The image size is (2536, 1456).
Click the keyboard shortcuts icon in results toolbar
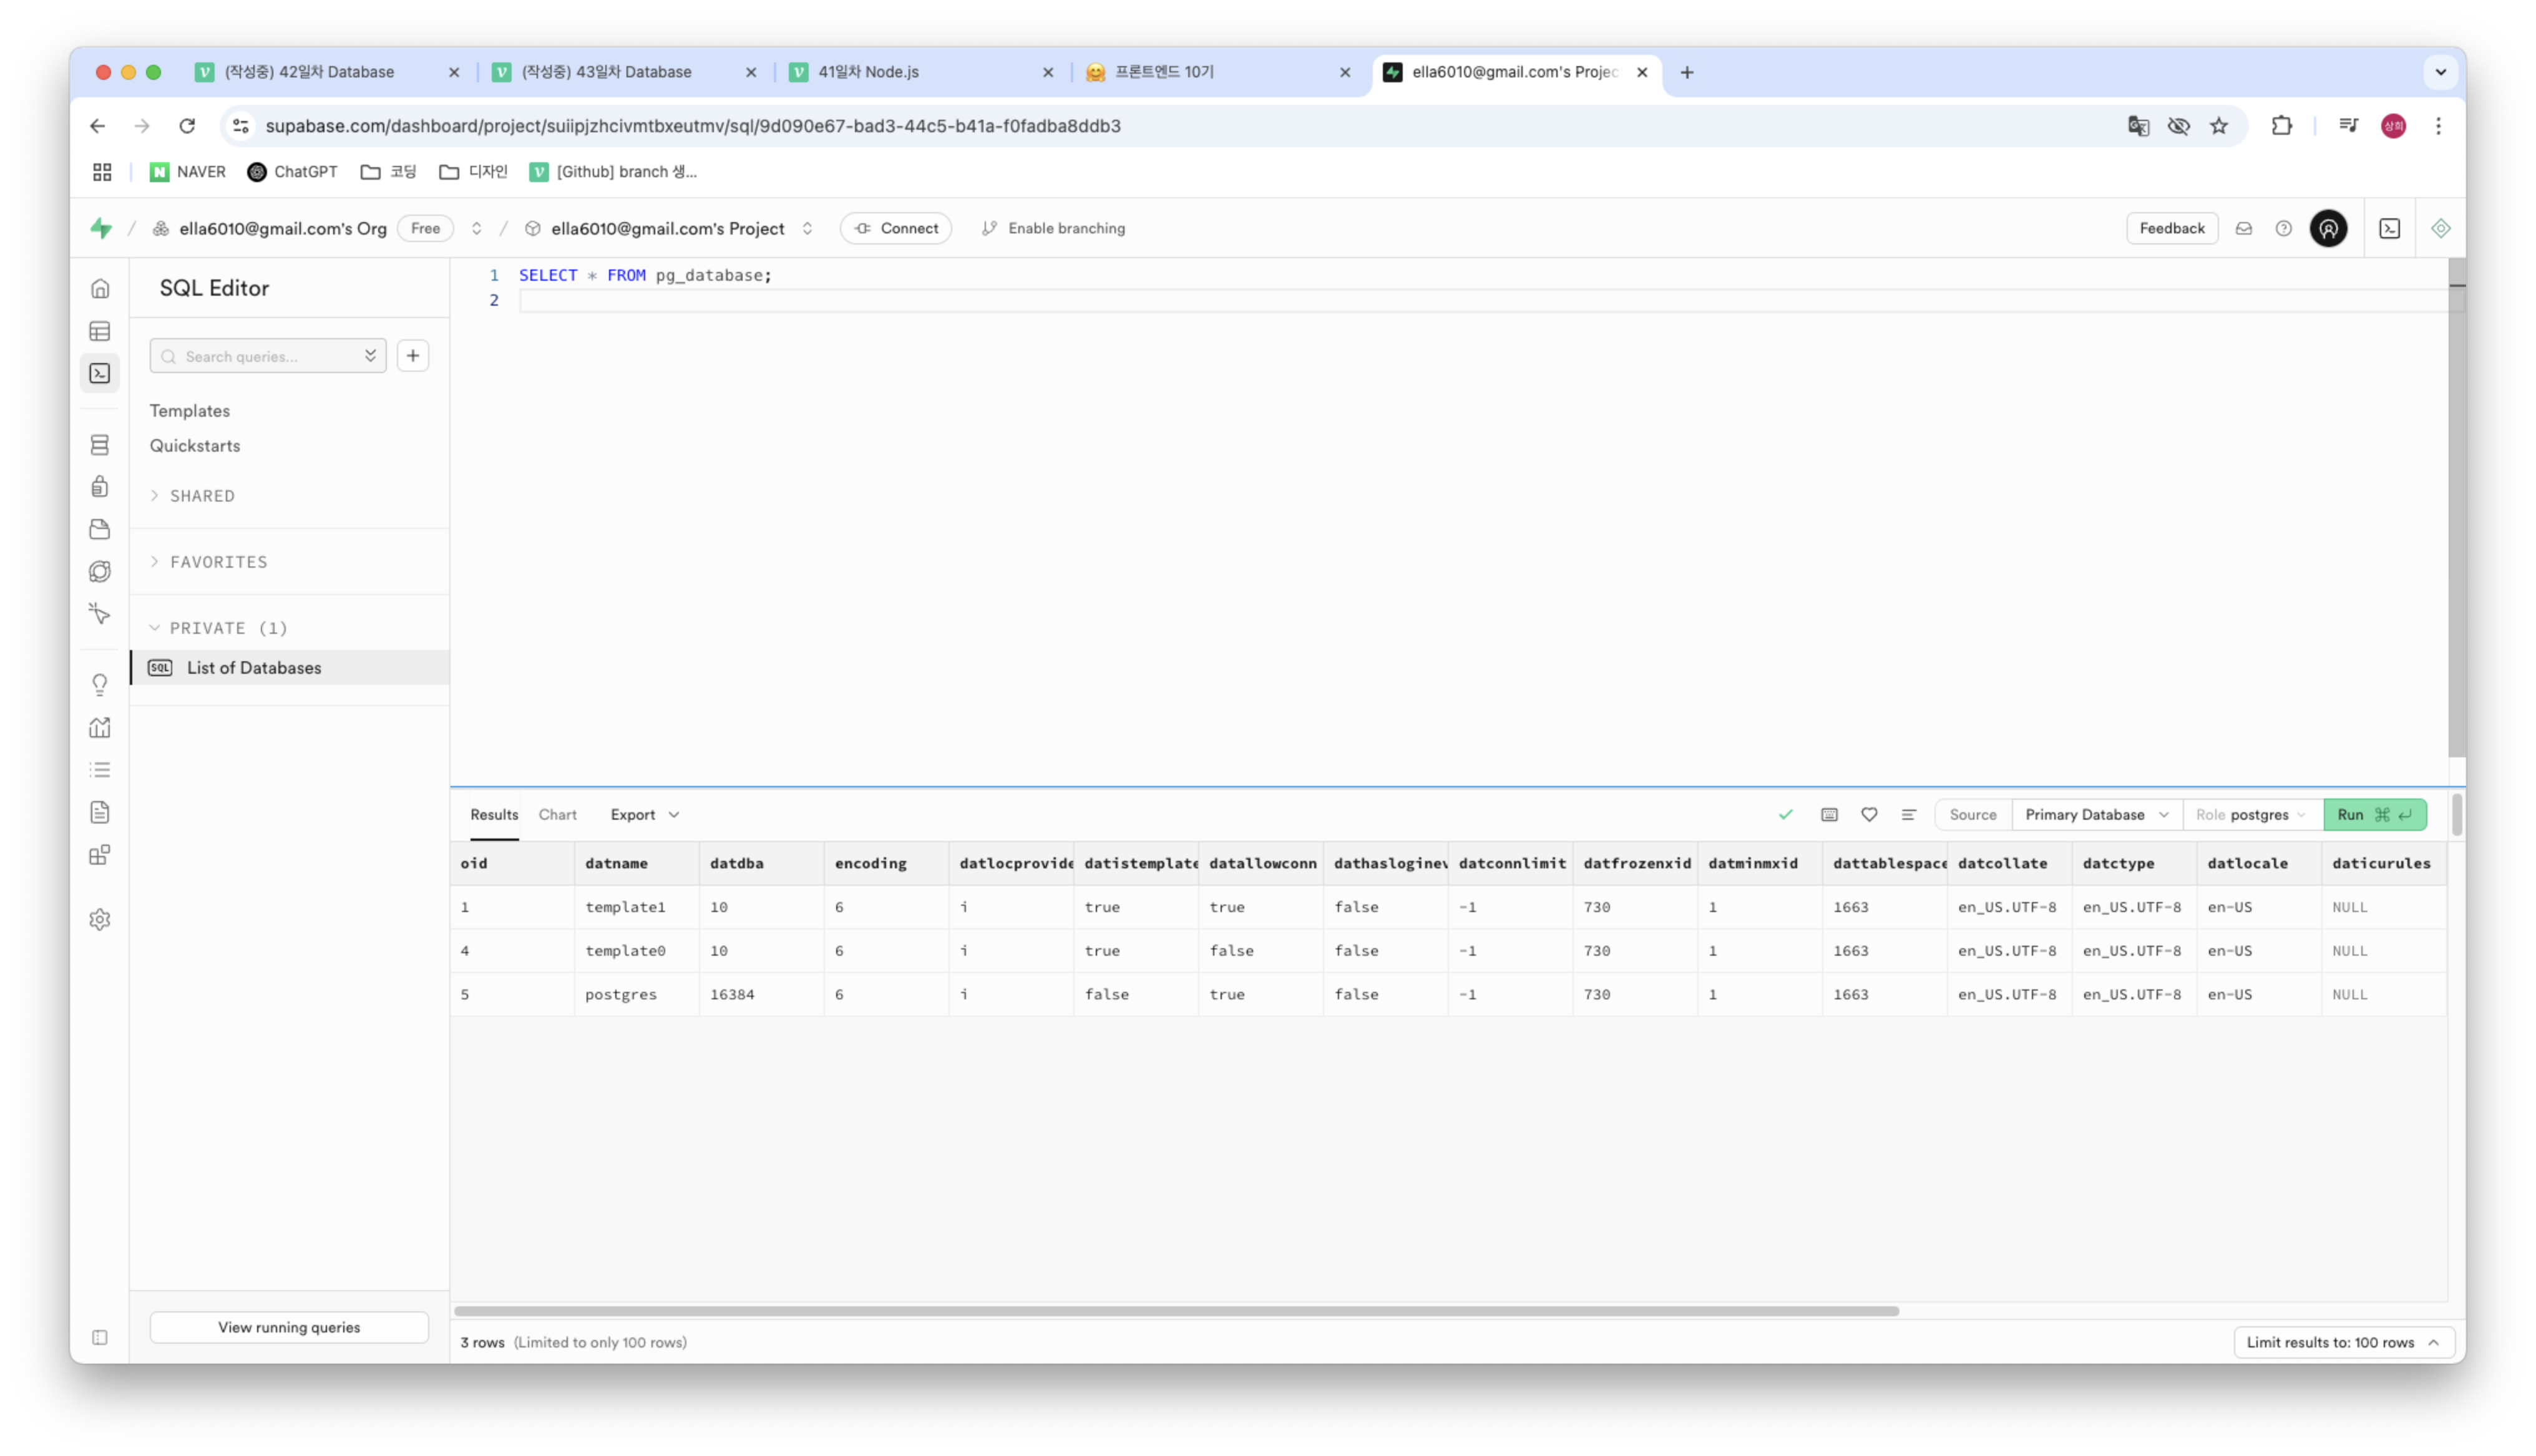coord(1829,815)
